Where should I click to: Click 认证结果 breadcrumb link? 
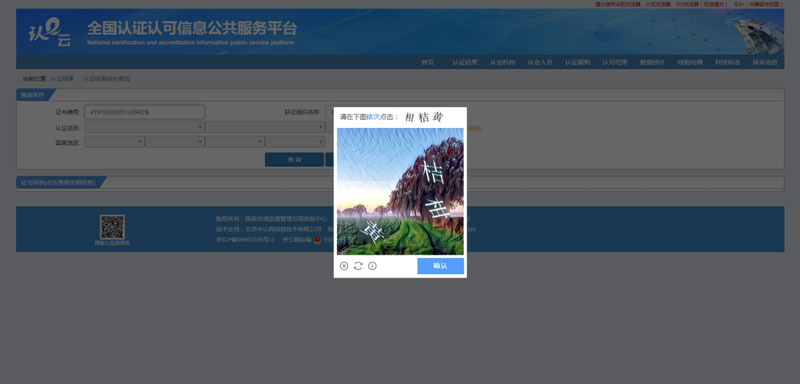[62, 79]
